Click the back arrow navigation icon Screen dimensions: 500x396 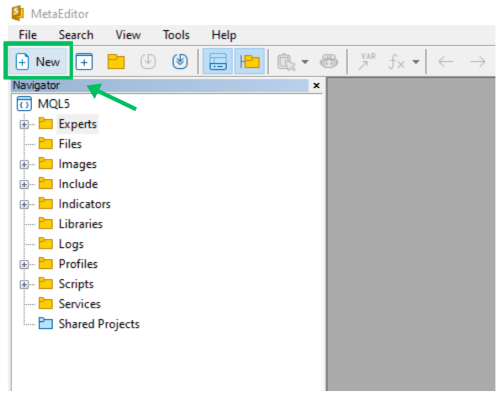(446, 62)
